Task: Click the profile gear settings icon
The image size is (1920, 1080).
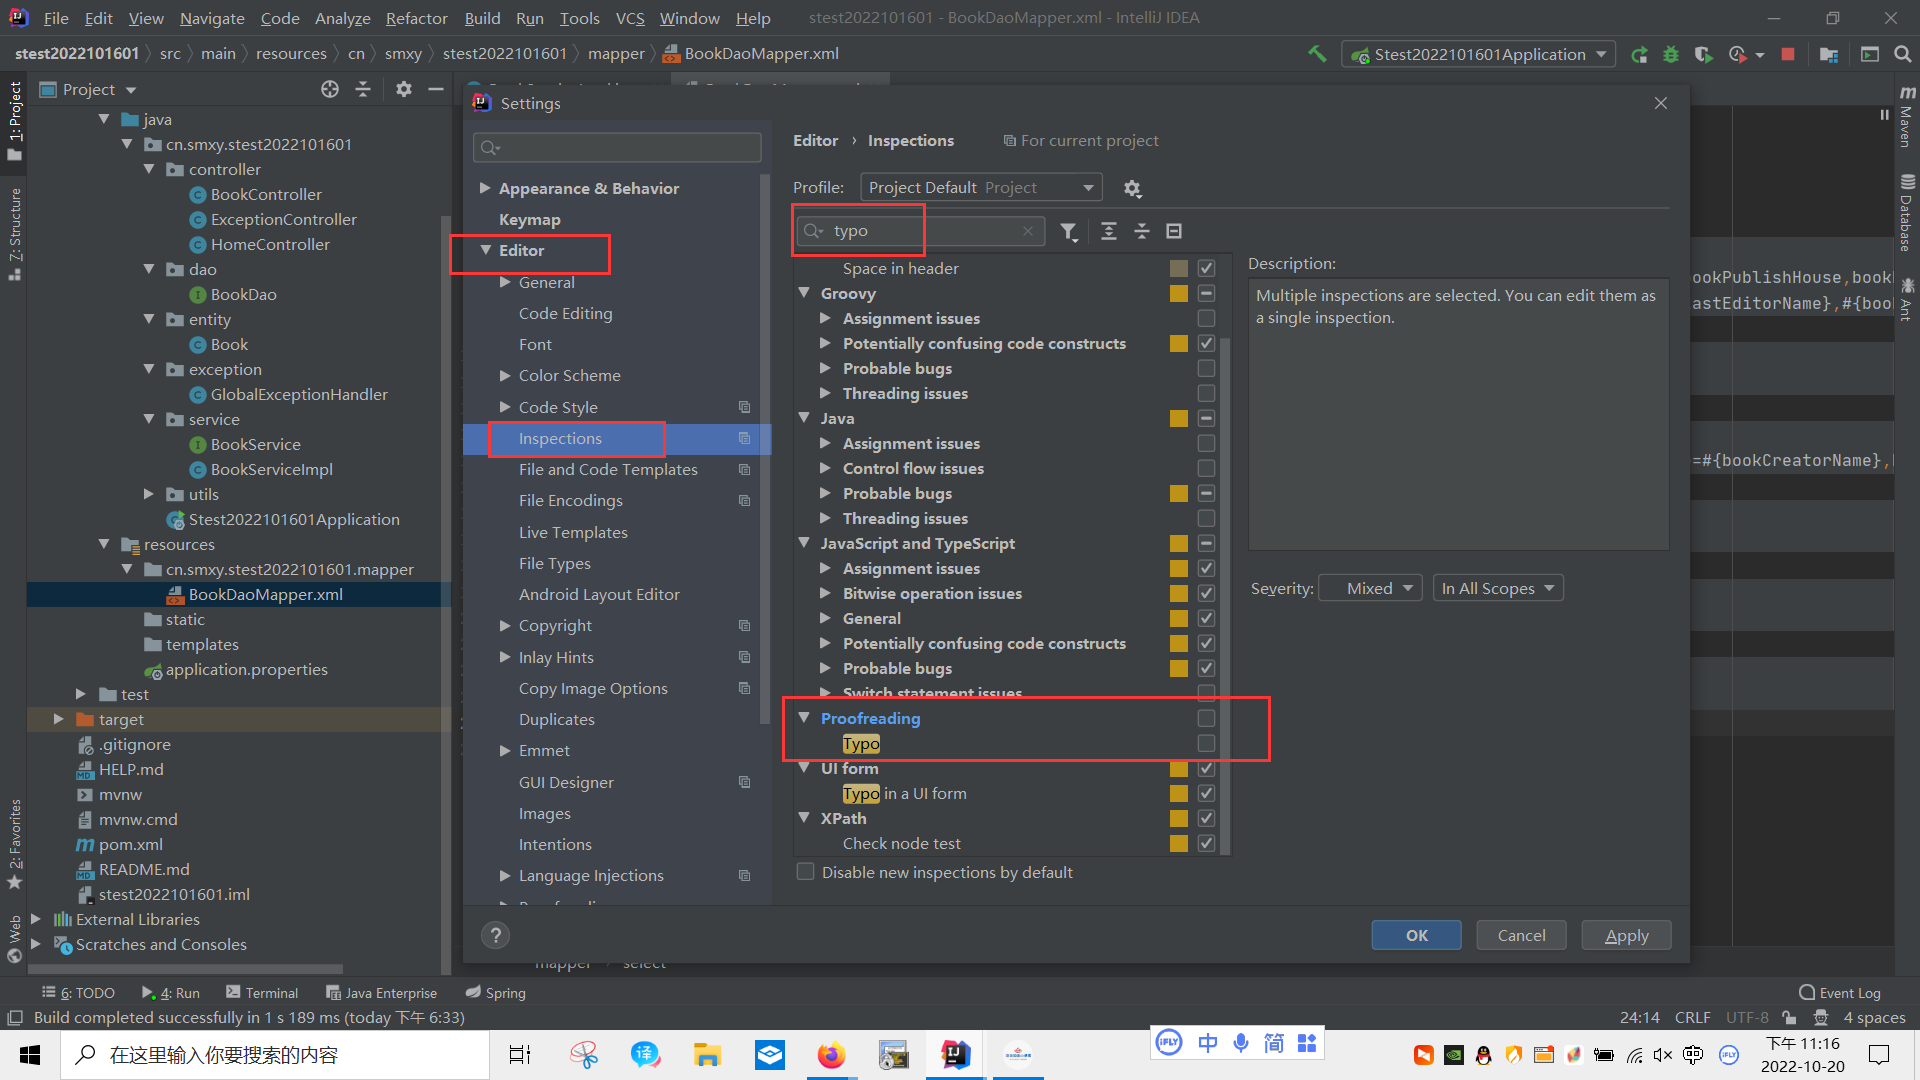Action: [x=1132, y=189]
